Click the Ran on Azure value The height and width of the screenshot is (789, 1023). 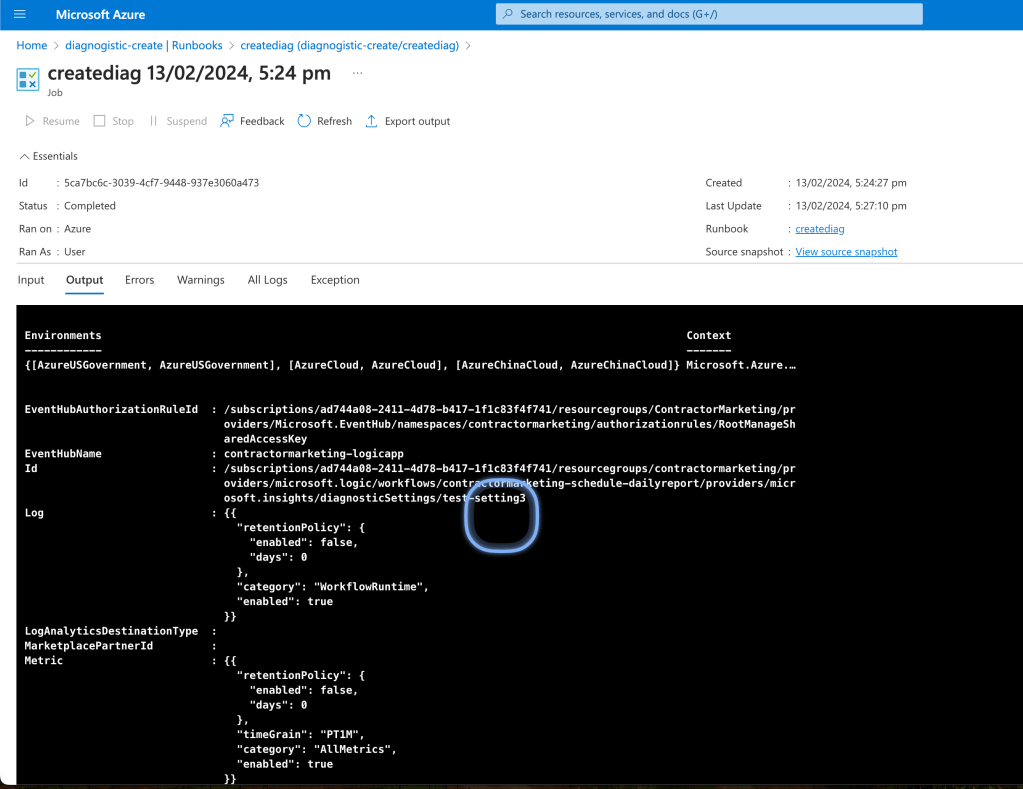click(x=78, y=228)
